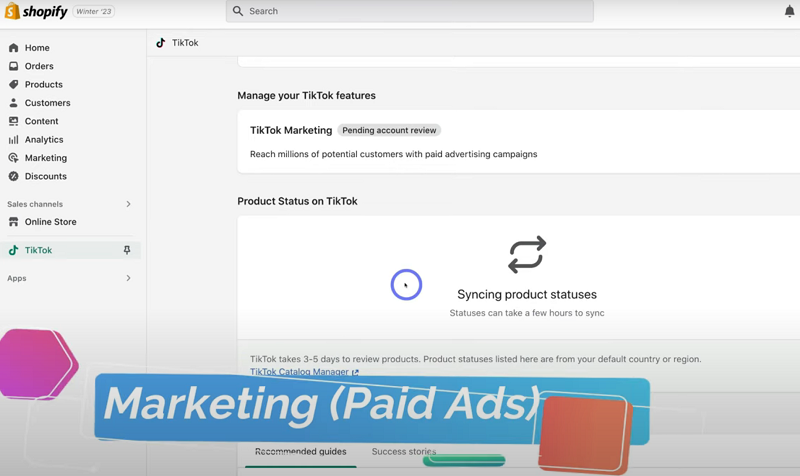Open Home in sidebar
The image size is (800, 476).
coord(37,47)
